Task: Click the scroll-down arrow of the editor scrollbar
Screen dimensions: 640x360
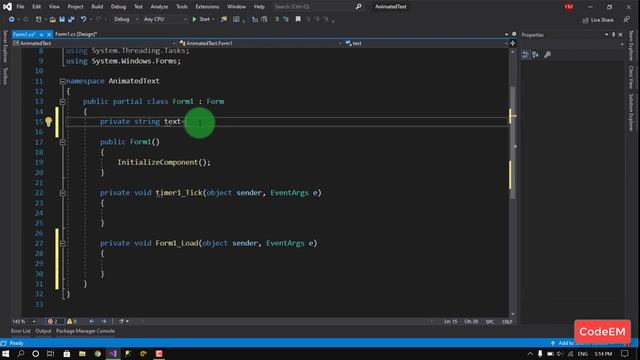Action: click(512, 314)
